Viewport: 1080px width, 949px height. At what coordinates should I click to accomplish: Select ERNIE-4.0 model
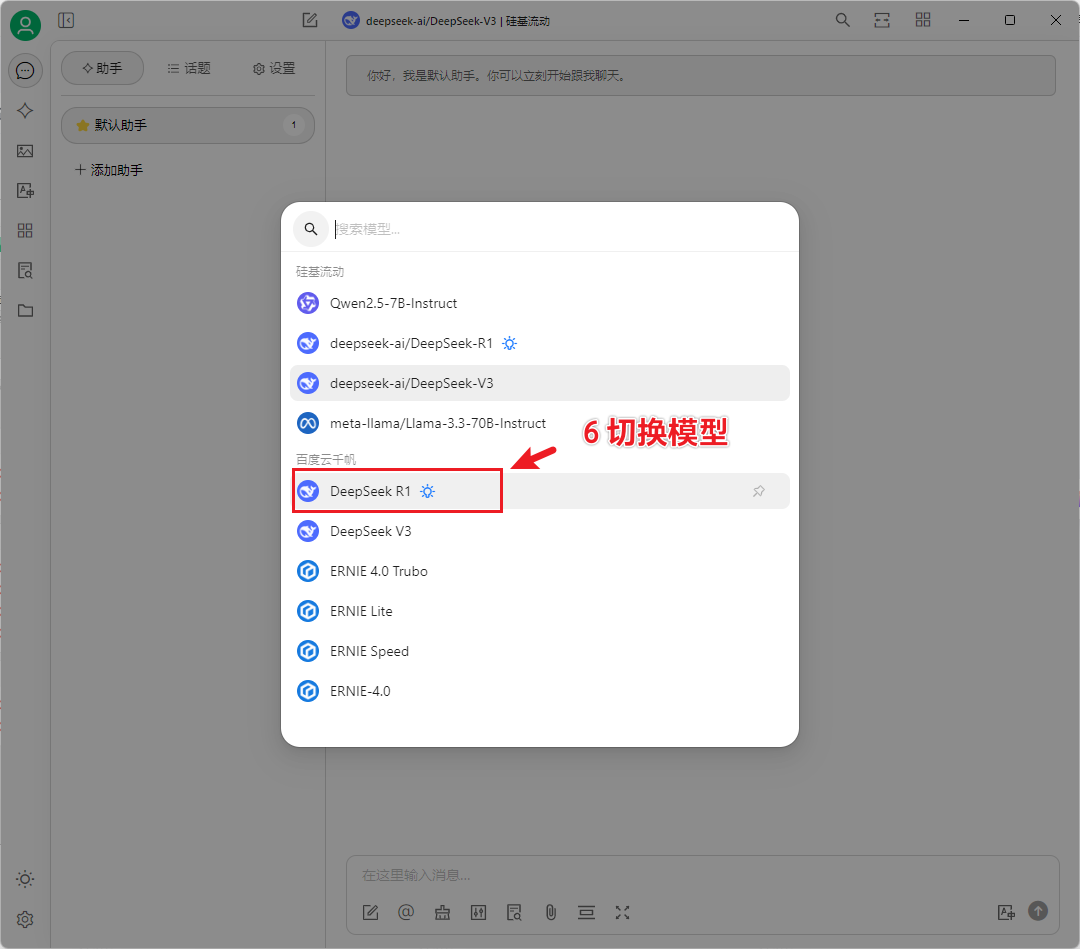click(540, 691)
